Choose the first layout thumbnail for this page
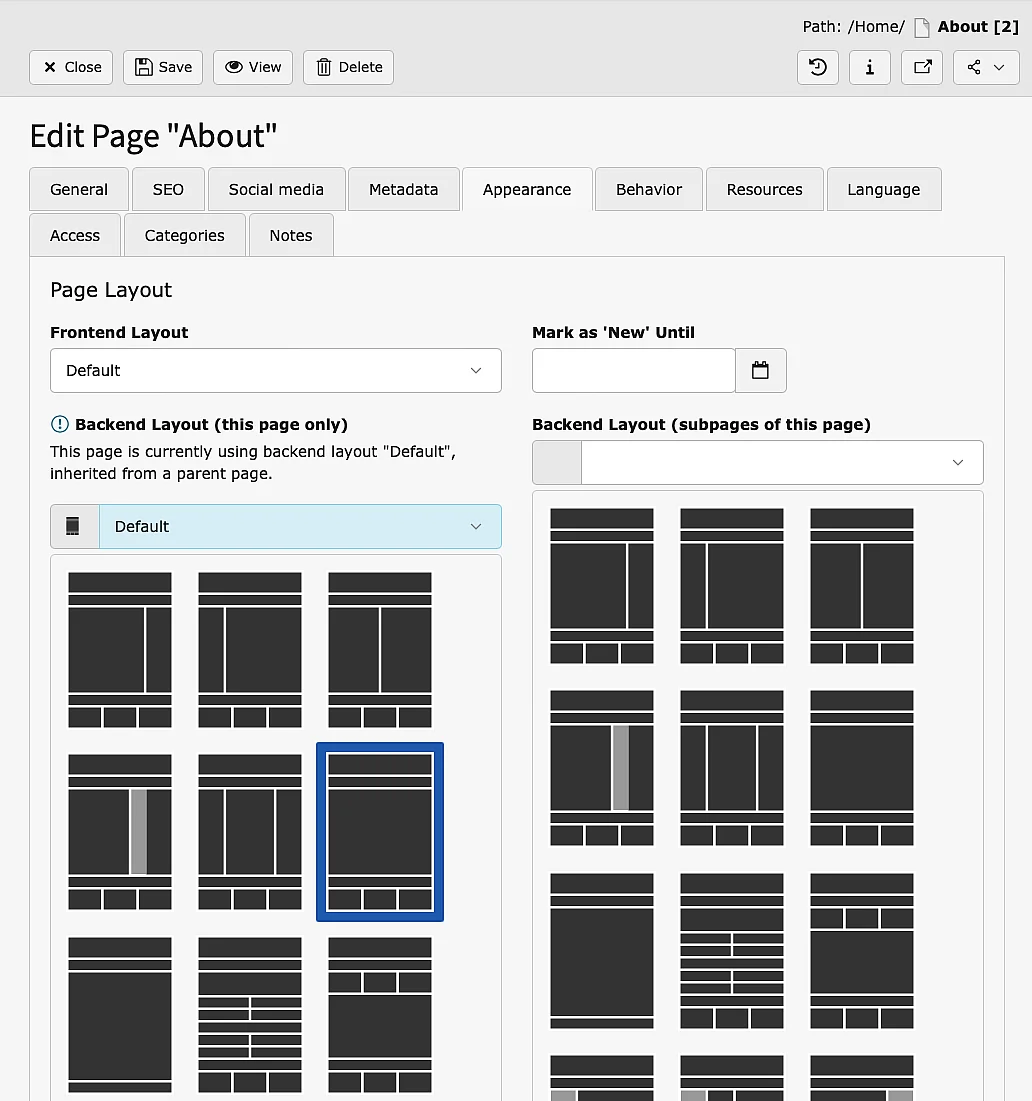The width and height of the screenshot is (1032, 1101). tap(120, 650)
